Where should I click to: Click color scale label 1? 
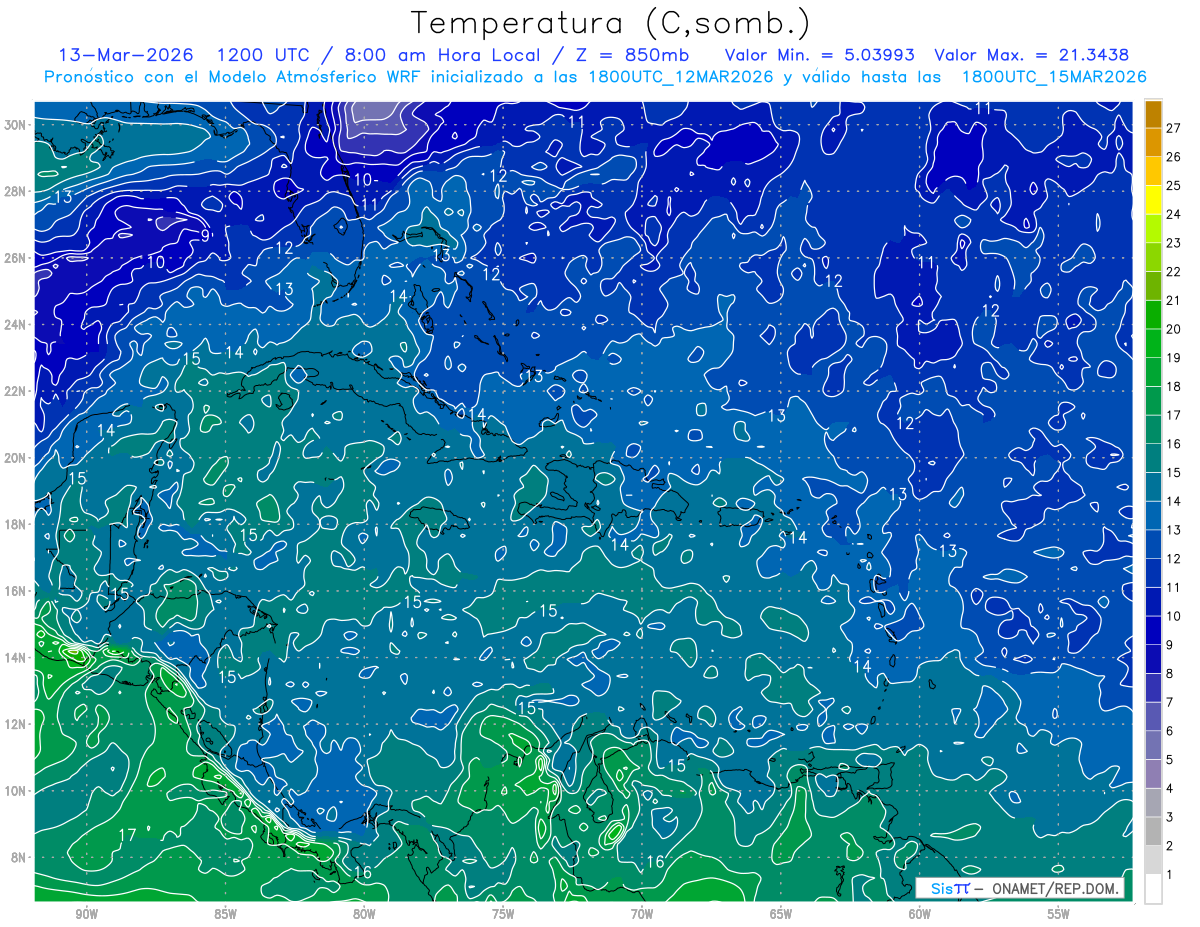pyautogui.click(x=1170, y=875)
